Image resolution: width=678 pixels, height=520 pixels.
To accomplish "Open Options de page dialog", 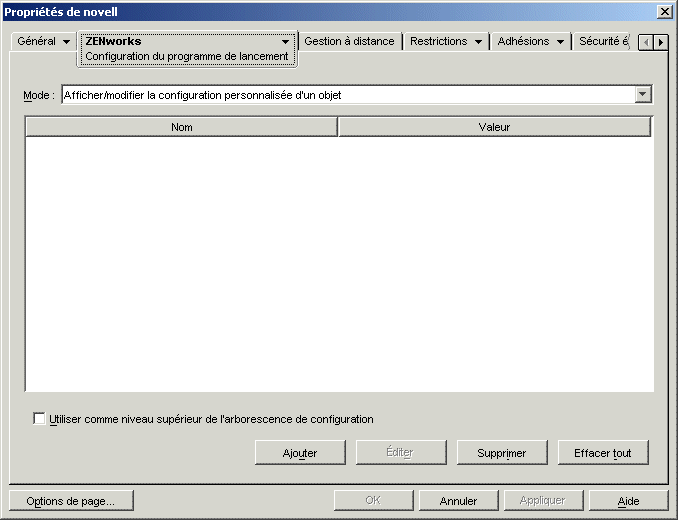I will 71,501.
